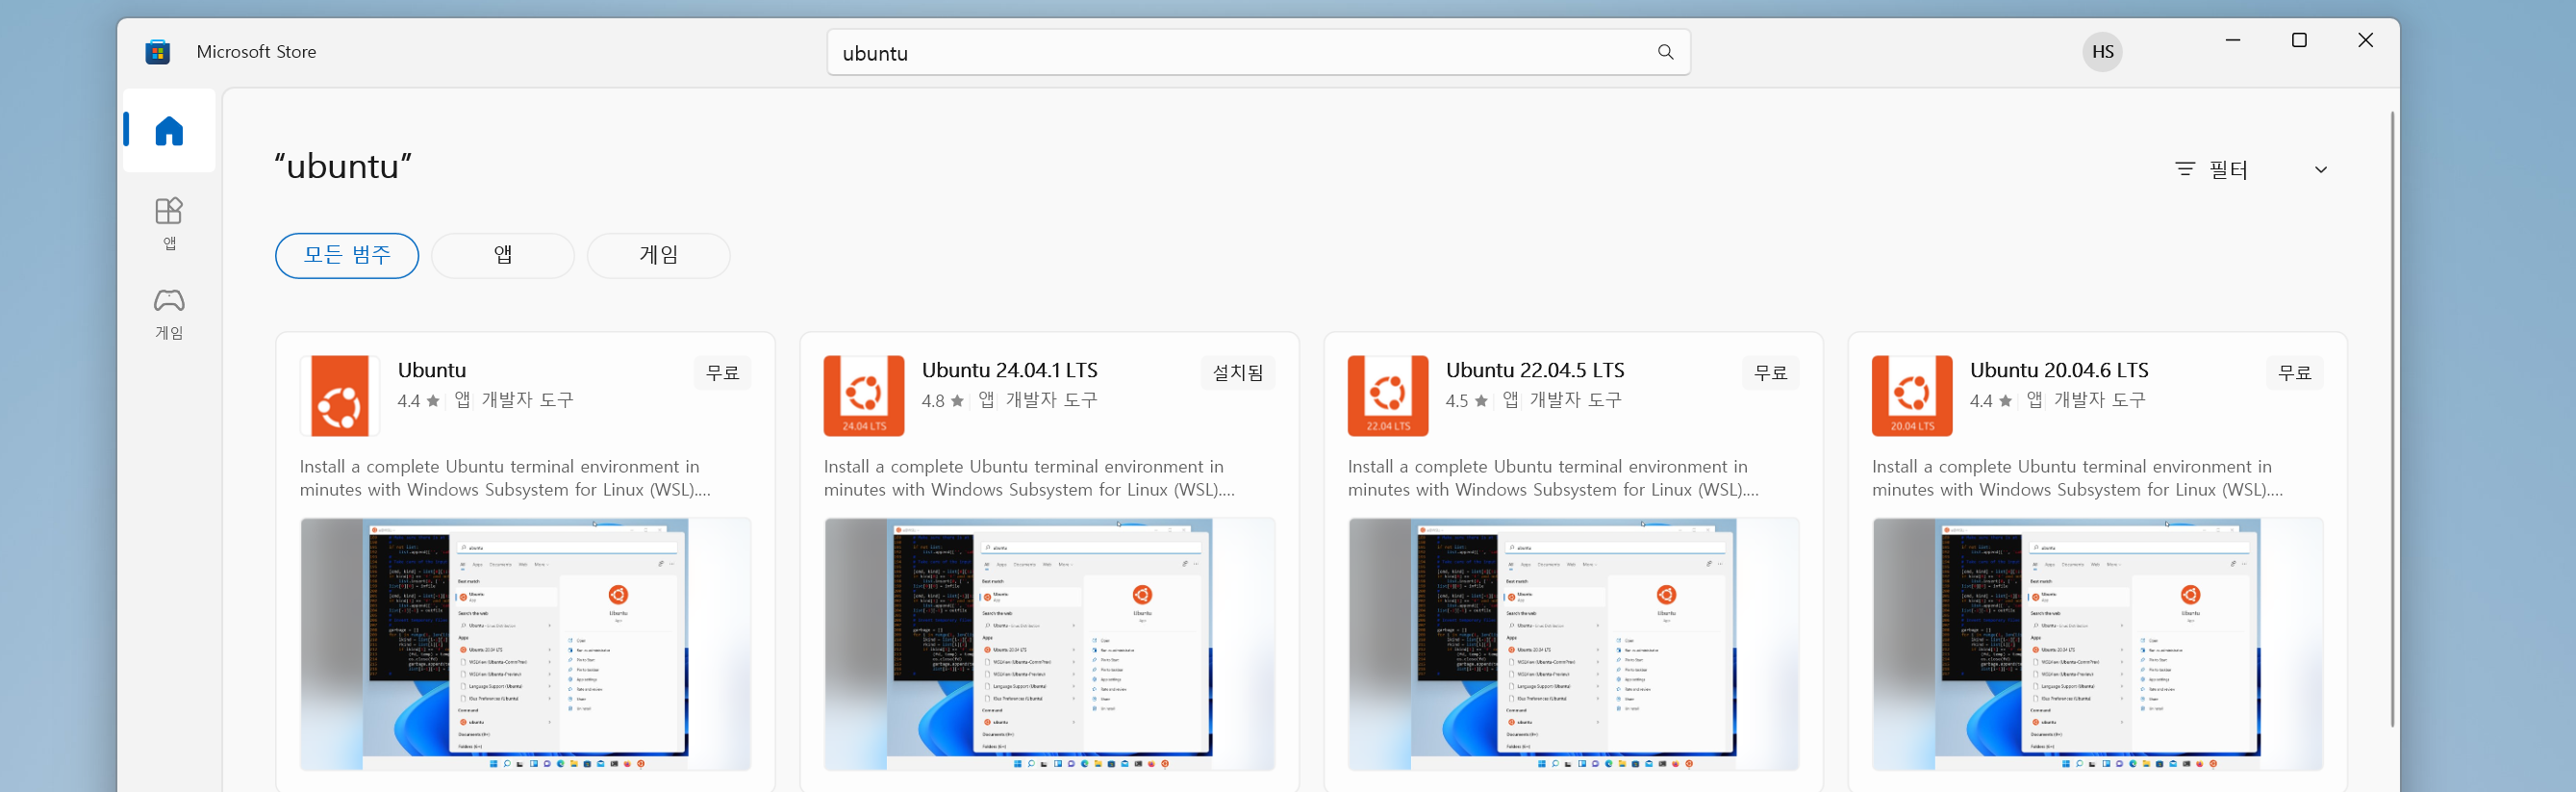This screenshot has height=792, width=2576.
Task: Click the filter lines icon
Action: (2185, 170)
